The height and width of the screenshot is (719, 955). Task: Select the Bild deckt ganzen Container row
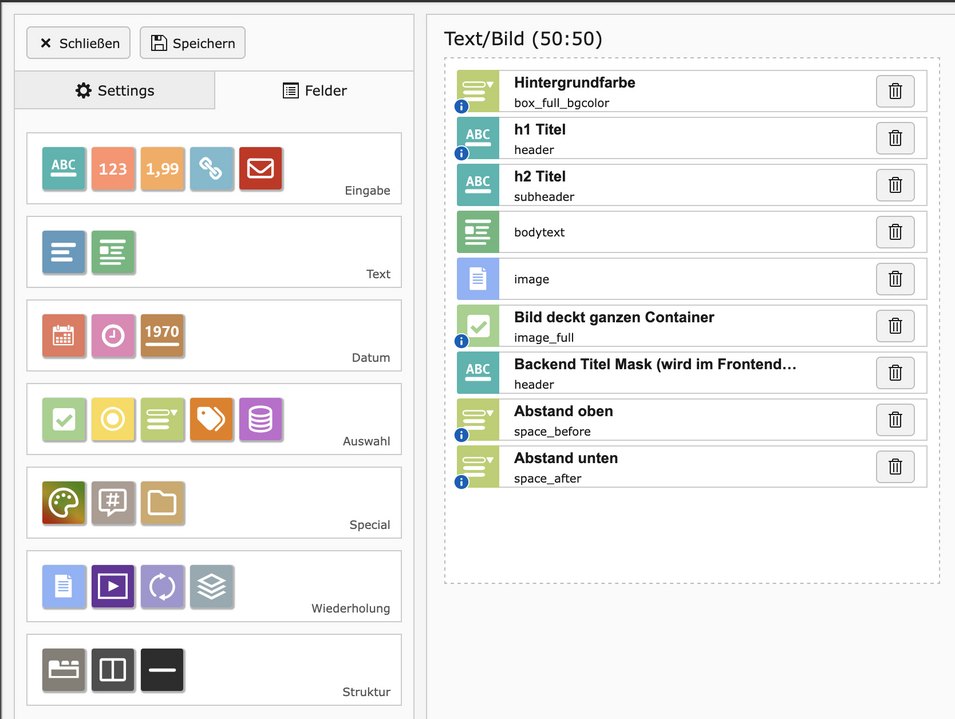coord(692,326)
